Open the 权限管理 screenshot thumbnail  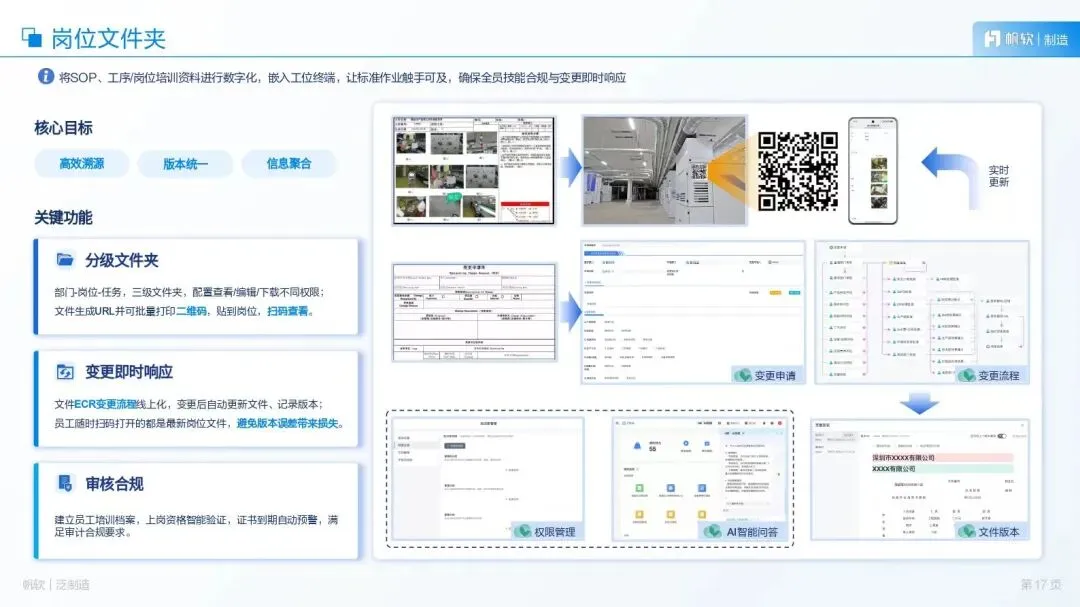pyautogui.click(x=488, y=478)
